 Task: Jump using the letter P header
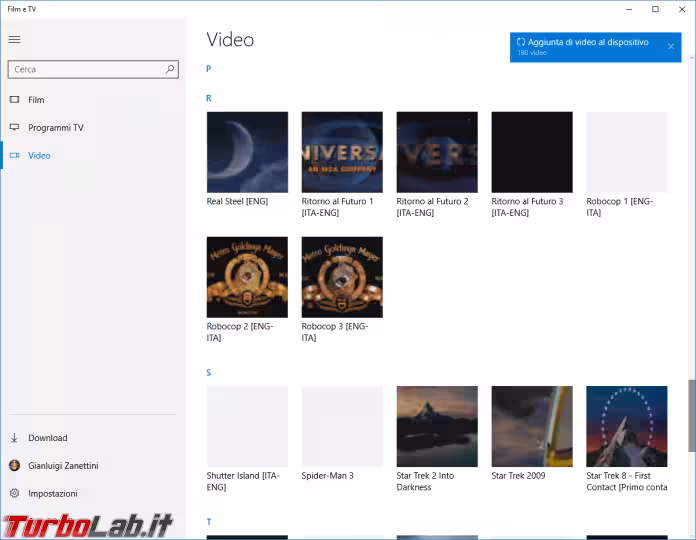(x=209, y=69)
